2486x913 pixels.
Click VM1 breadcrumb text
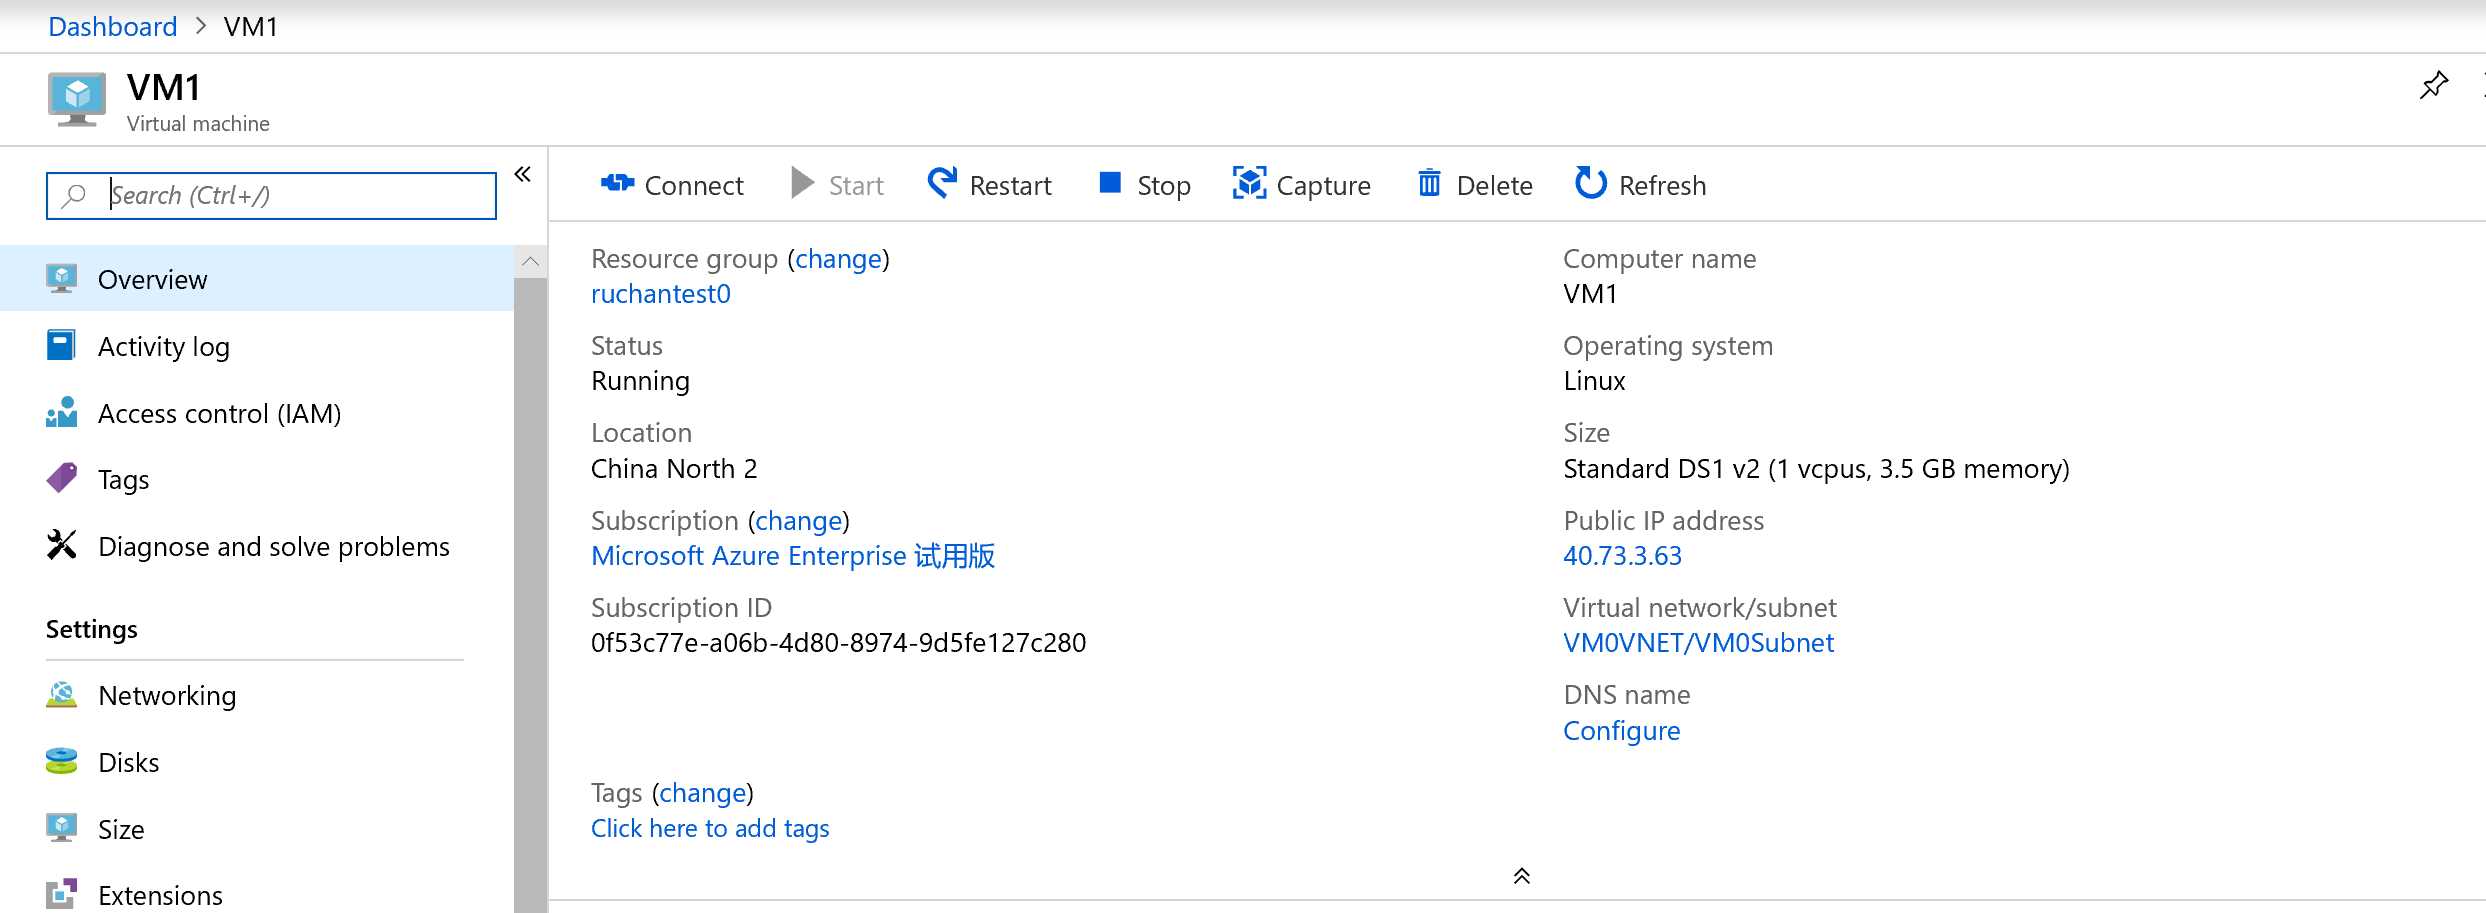click(251, 26)
